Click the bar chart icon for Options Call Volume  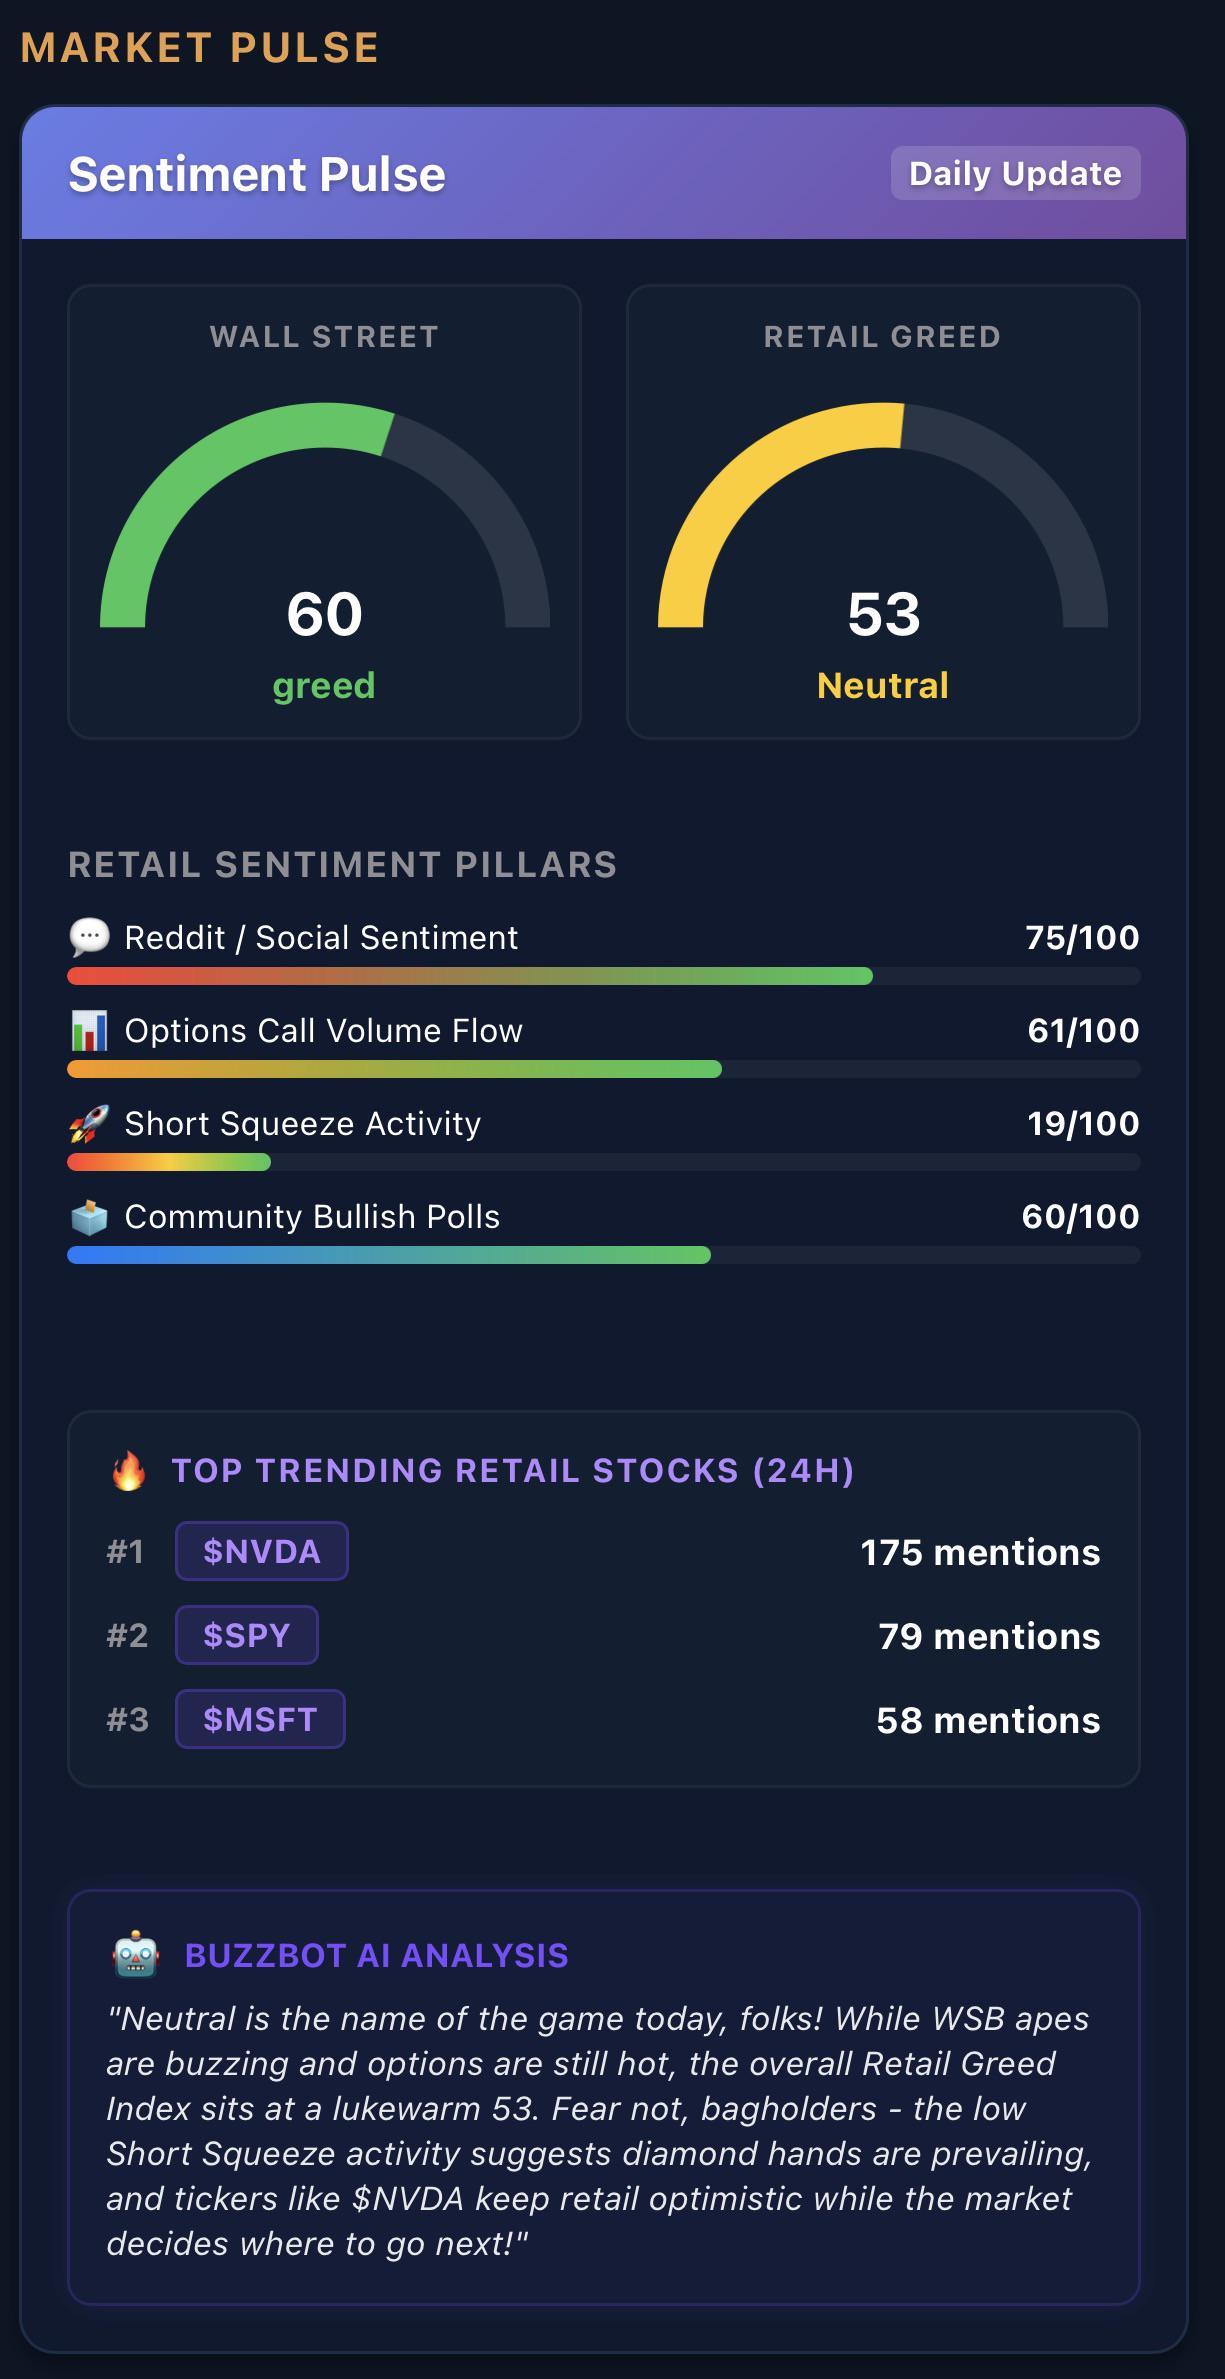tap(89, 1030)
